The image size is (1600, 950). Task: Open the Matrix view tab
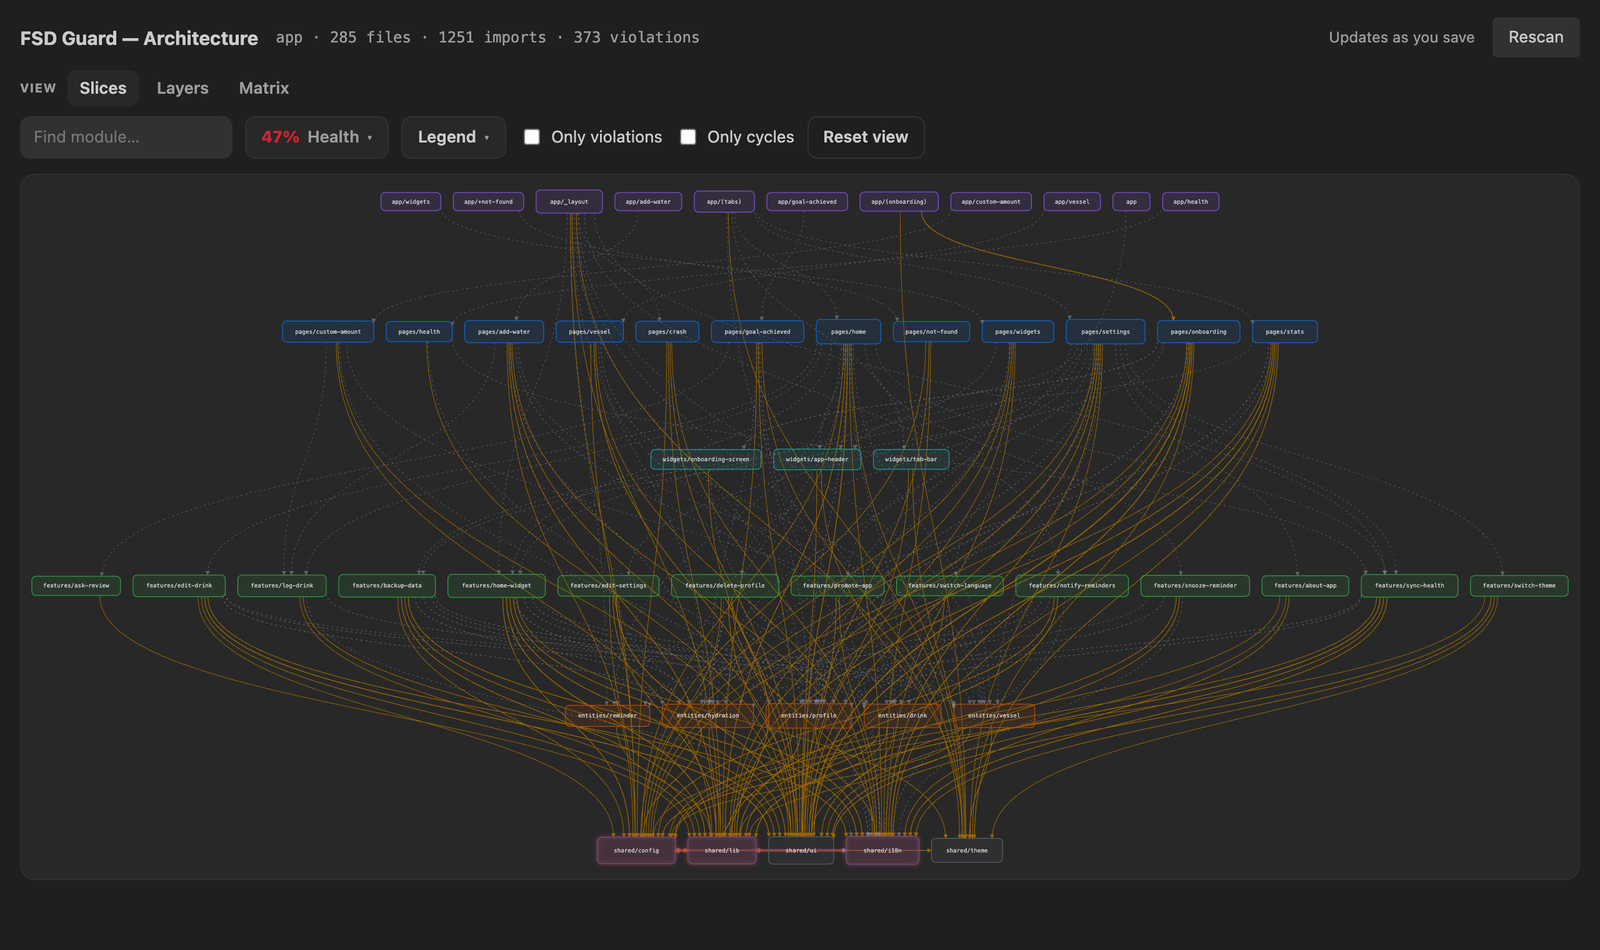tap(264, 88)
